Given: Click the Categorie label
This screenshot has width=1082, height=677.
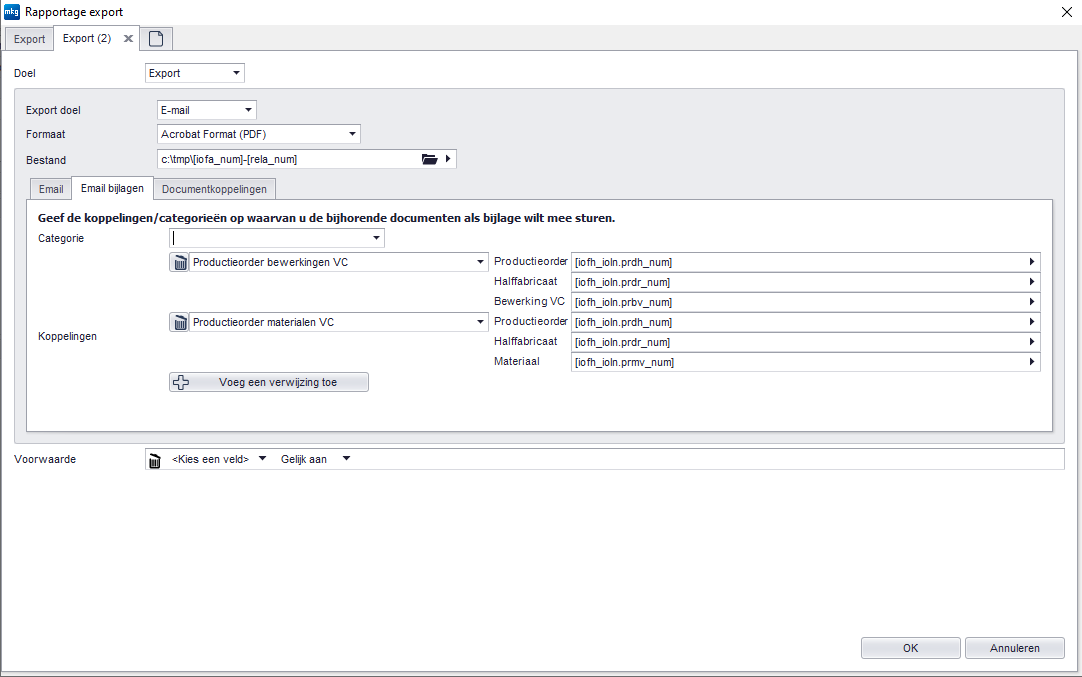Looking at the screenshot, I should point(61,239).
